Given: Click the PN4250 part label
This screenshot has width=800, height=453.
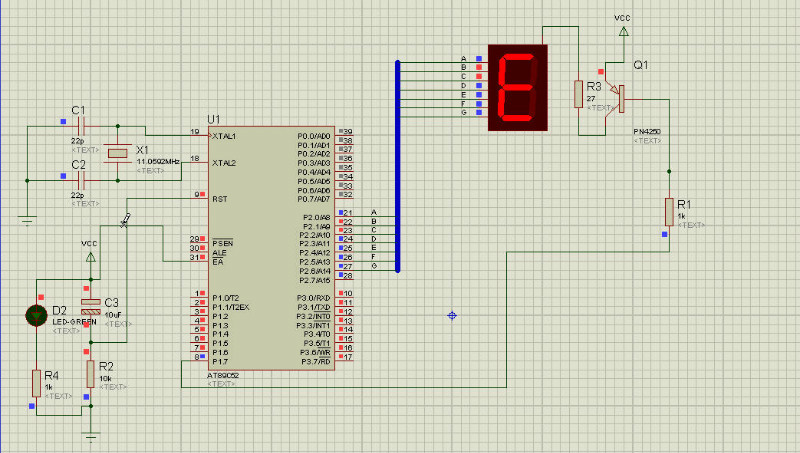Looking at the screenshot, I should 648,132.
